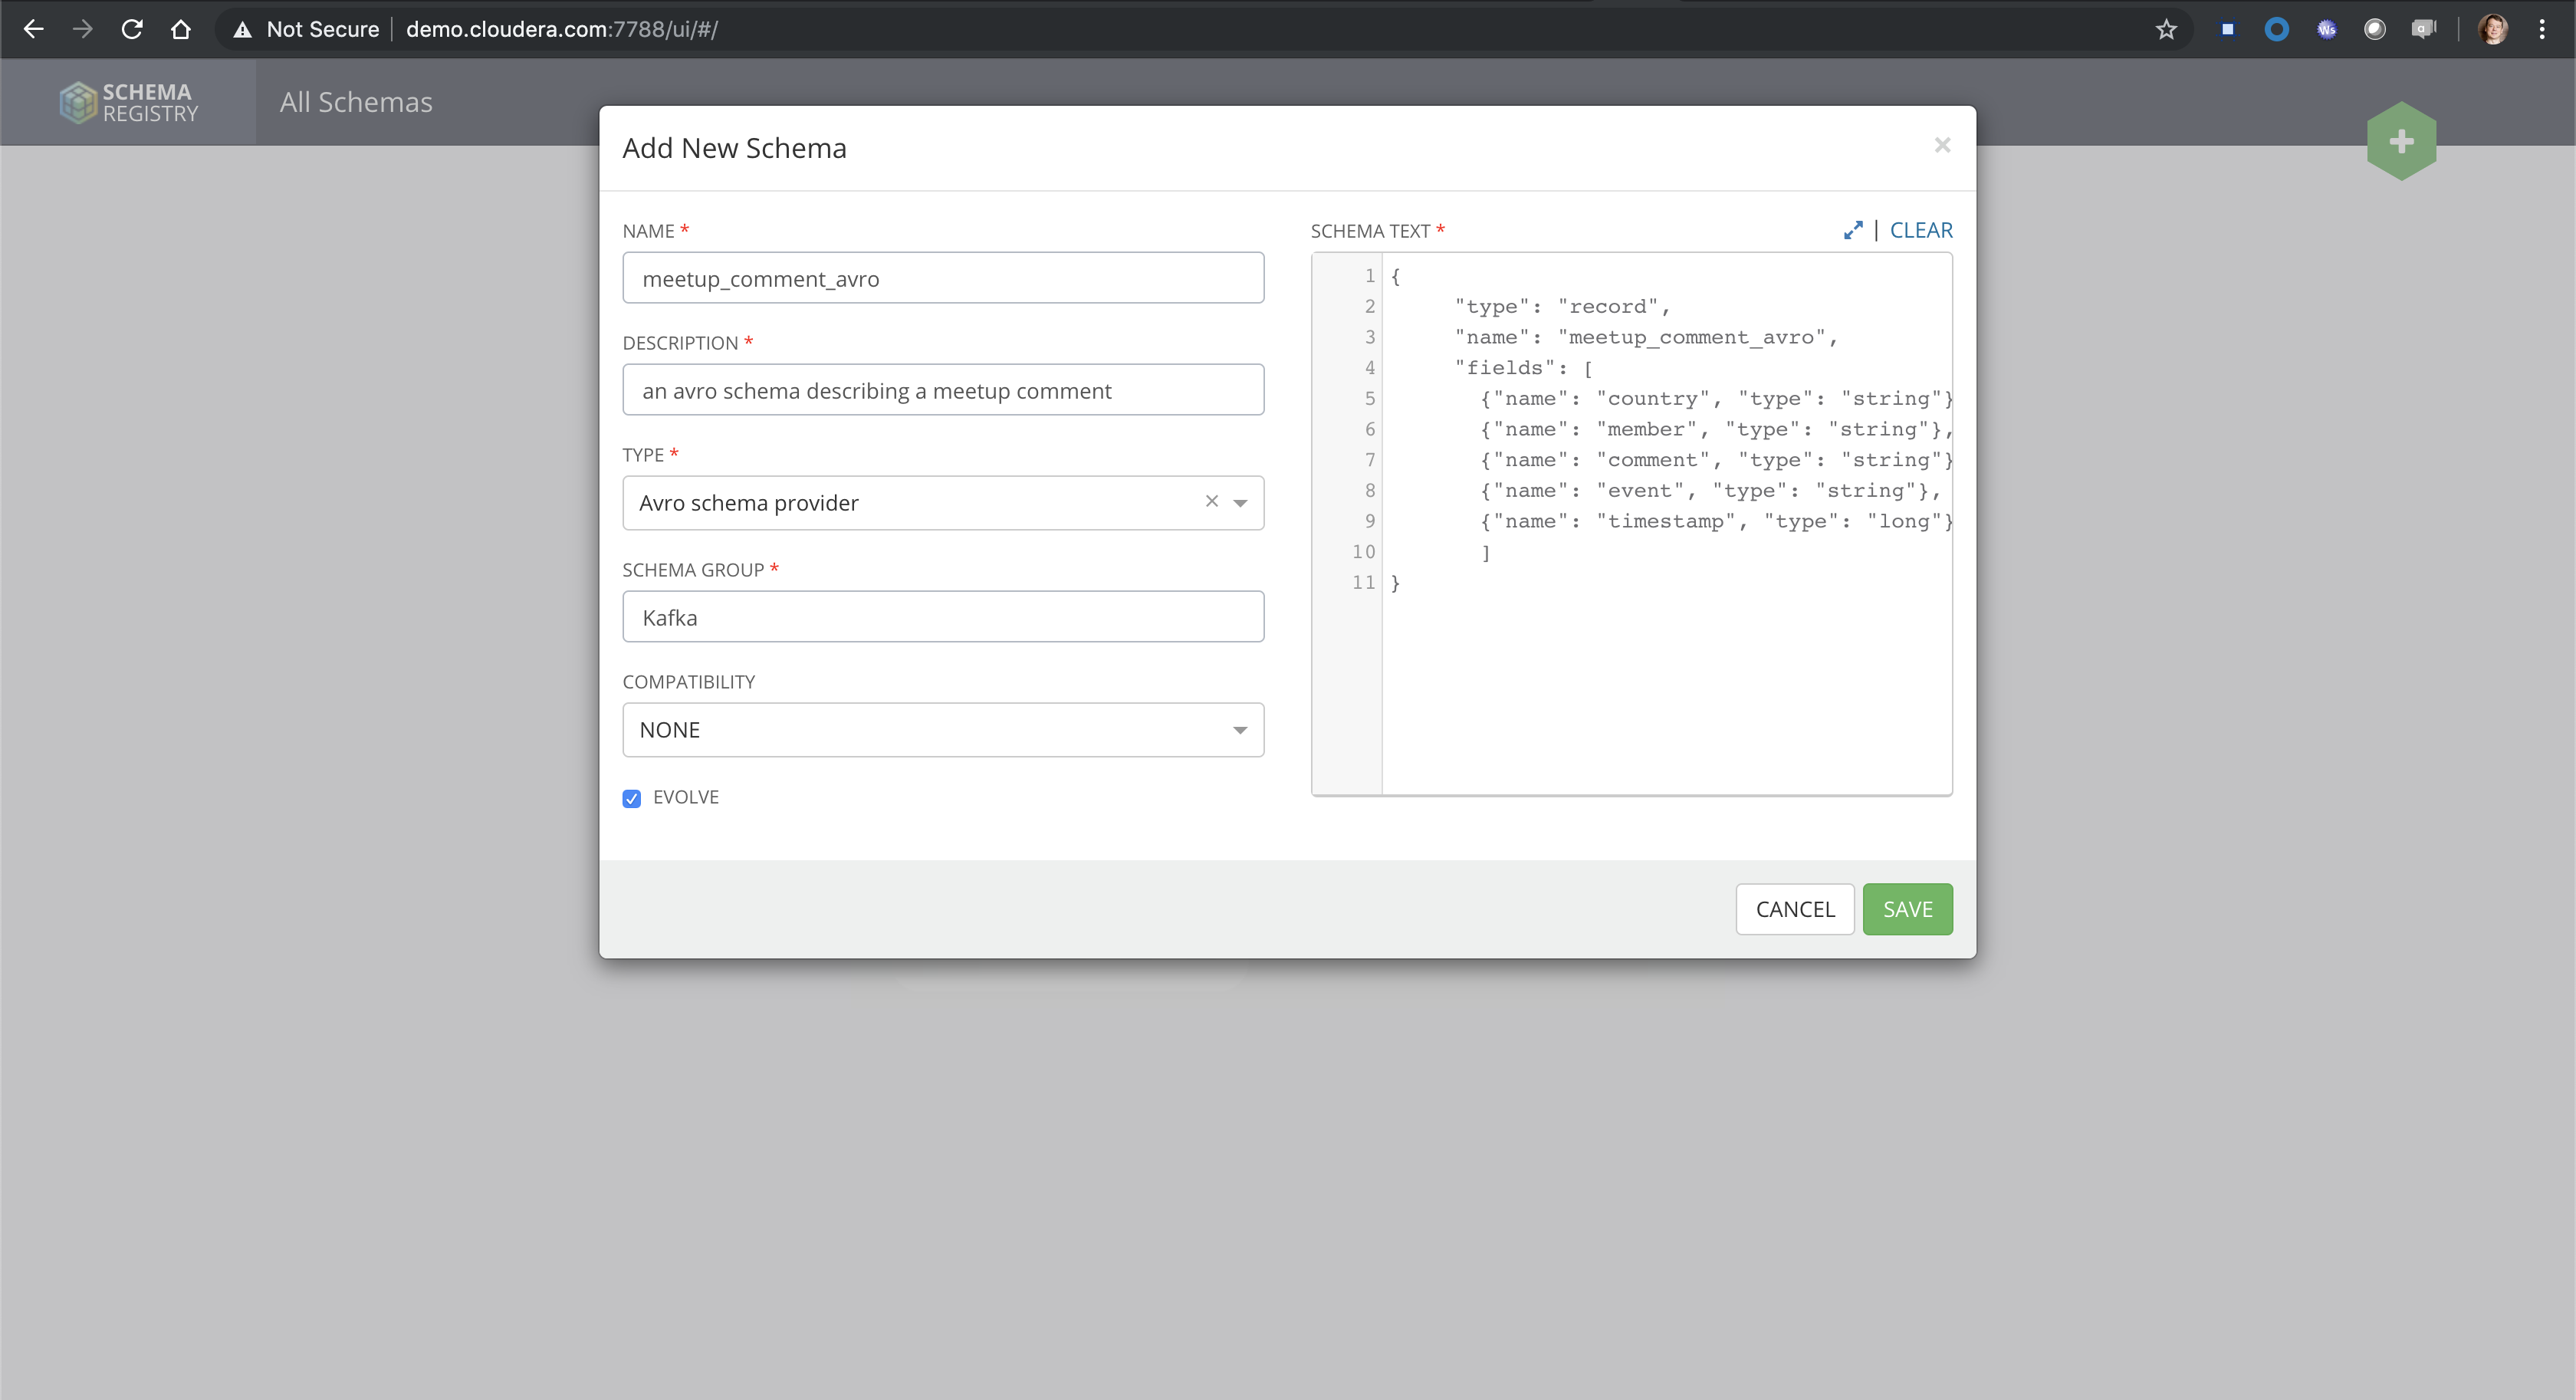Screen dimensions: 2576x1400
Task: Go to browser home page
Action: (x=181, y=29)
